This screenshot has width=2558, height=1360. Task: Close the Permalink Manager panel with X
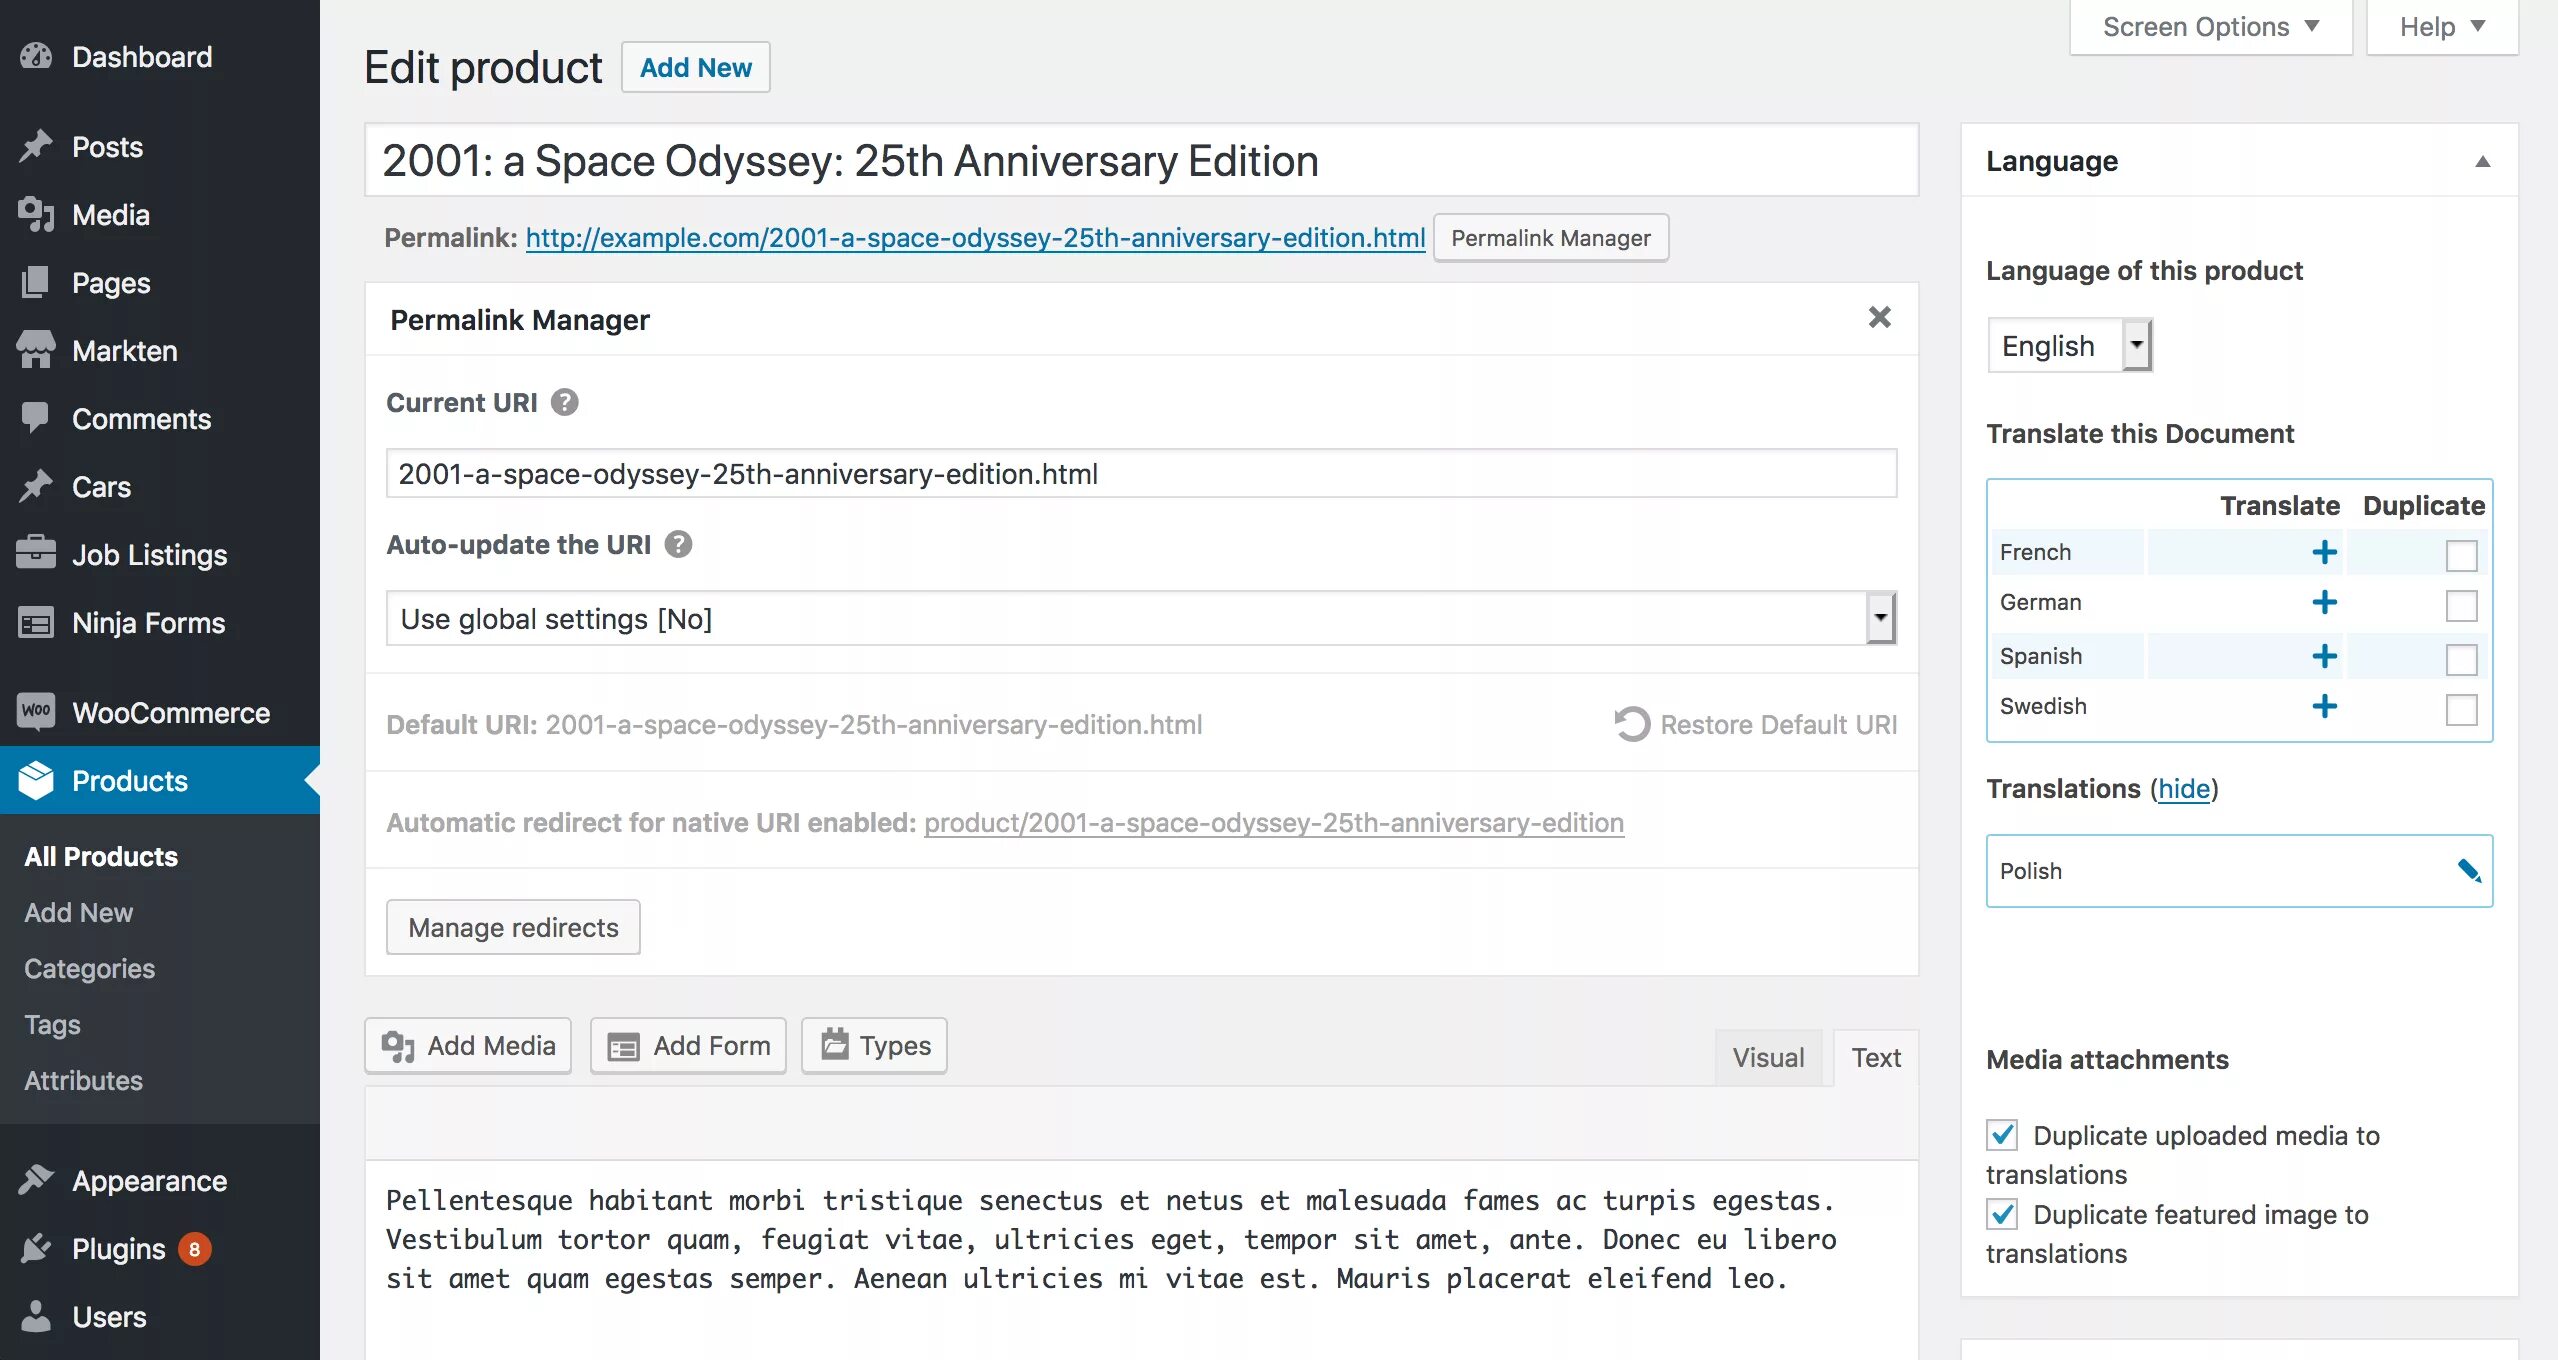tap(1879, 318)
